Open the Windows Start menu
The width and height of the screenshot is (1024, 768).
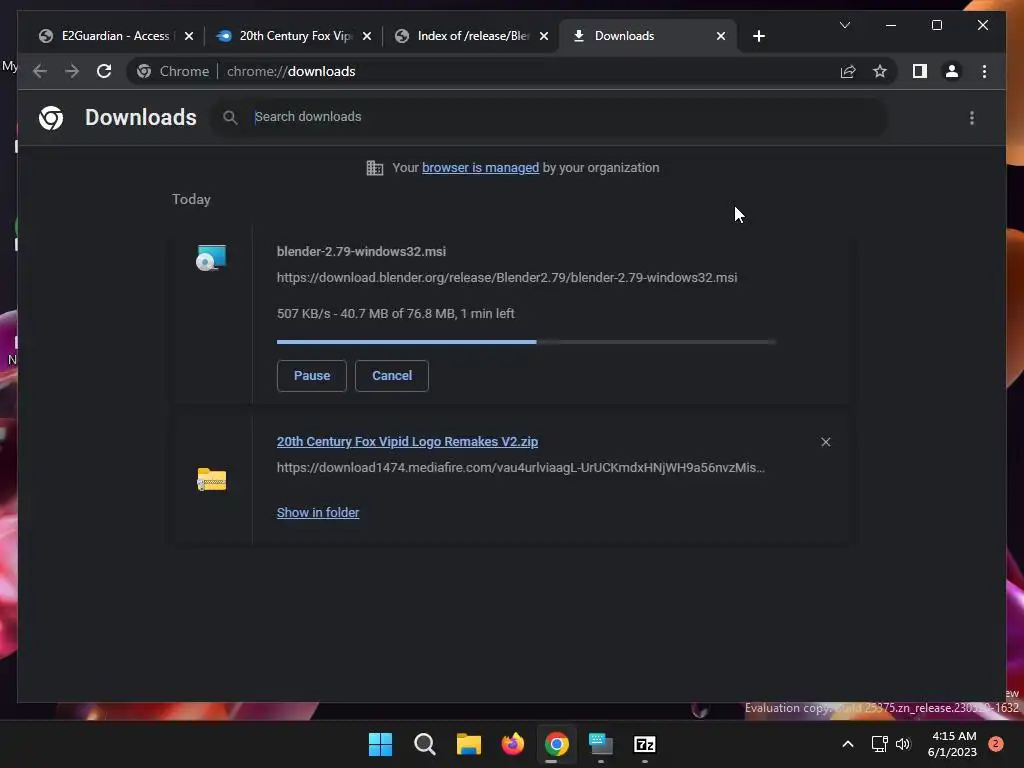tap(380, 744)
